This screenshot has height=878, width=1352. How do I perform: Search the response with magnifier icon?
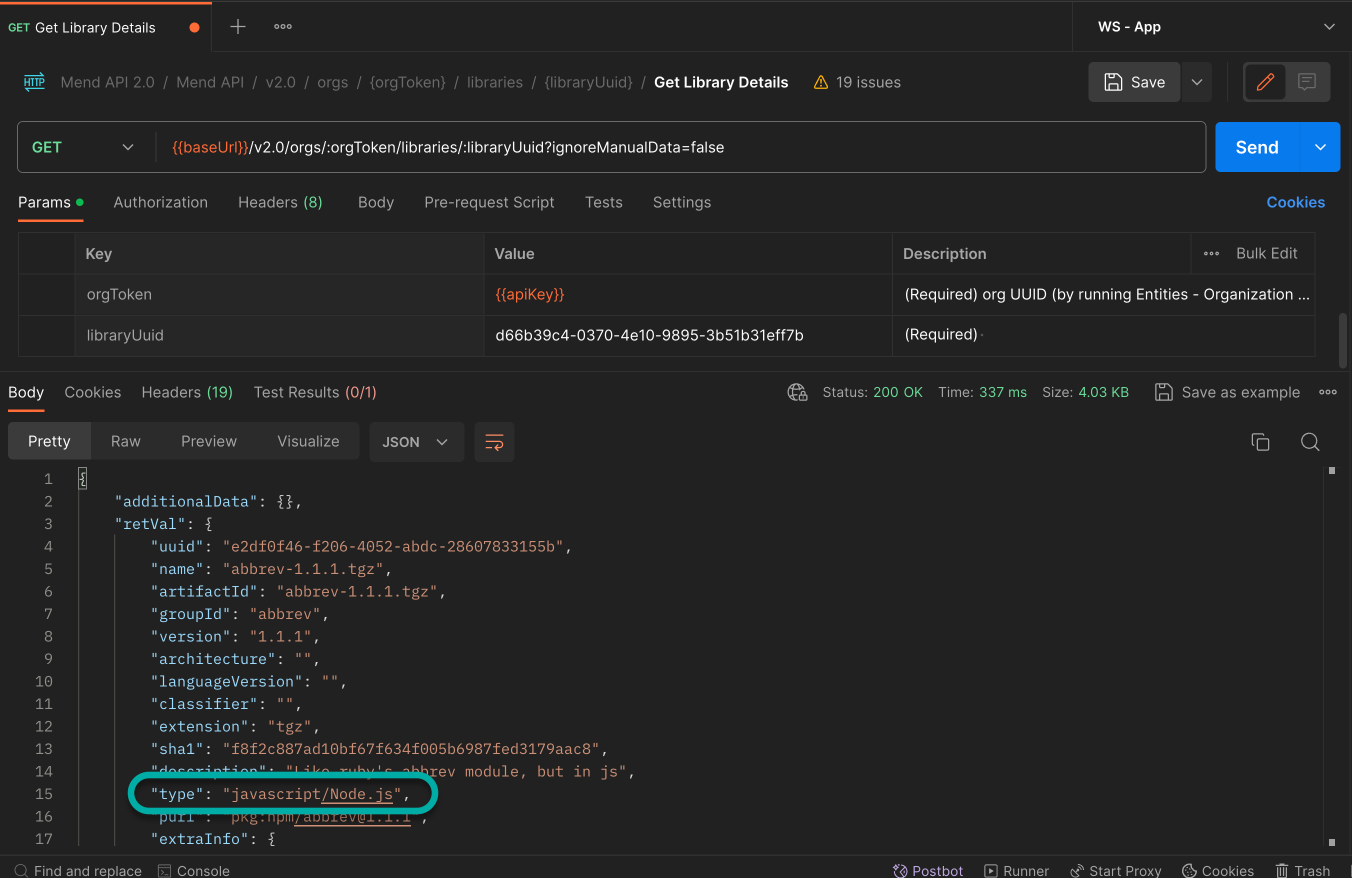(1310, 442)
